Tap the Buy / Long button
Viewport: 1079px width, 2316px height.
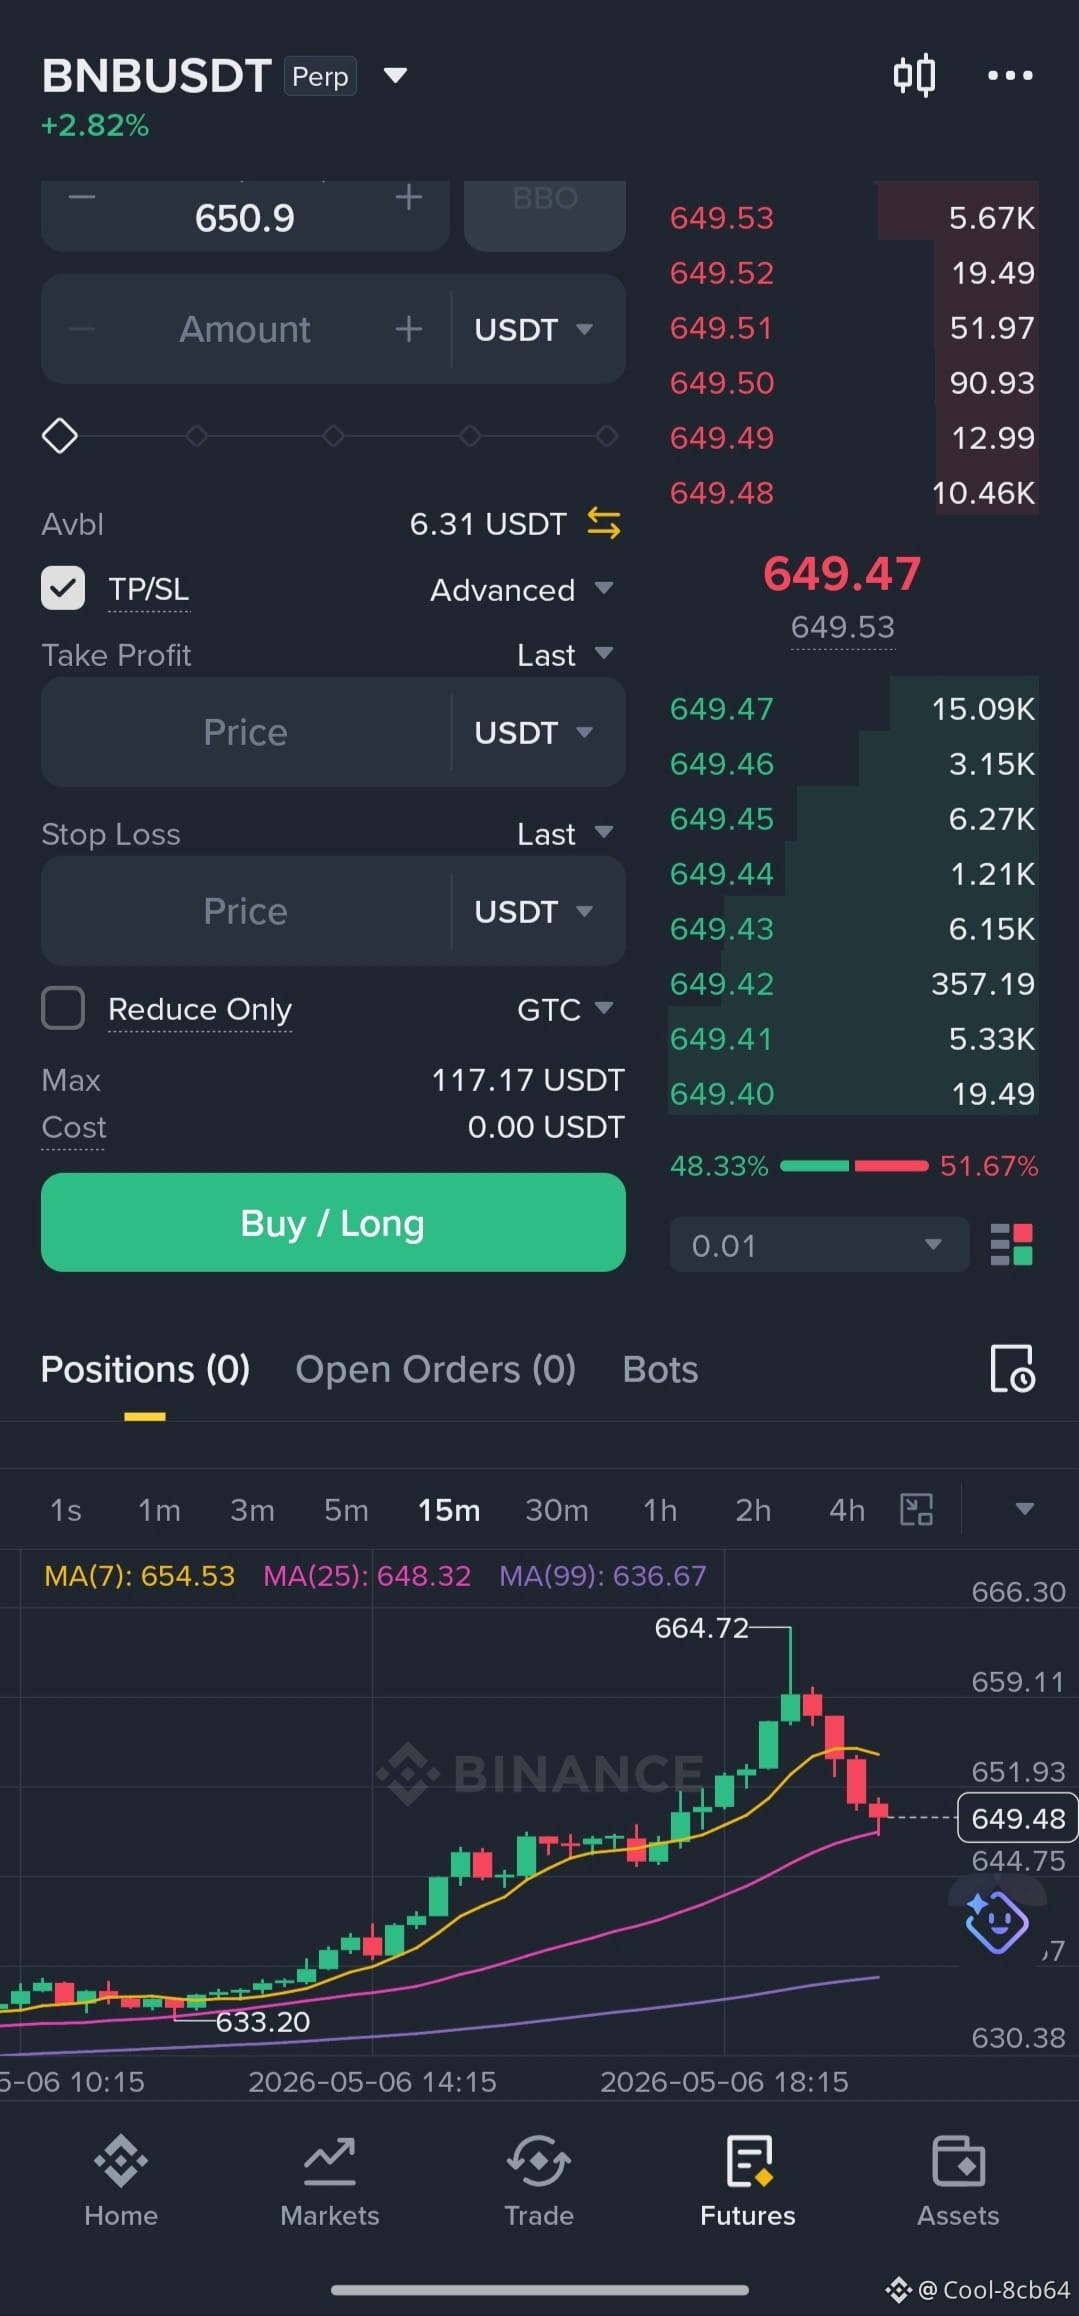[x=333, y=1222]
